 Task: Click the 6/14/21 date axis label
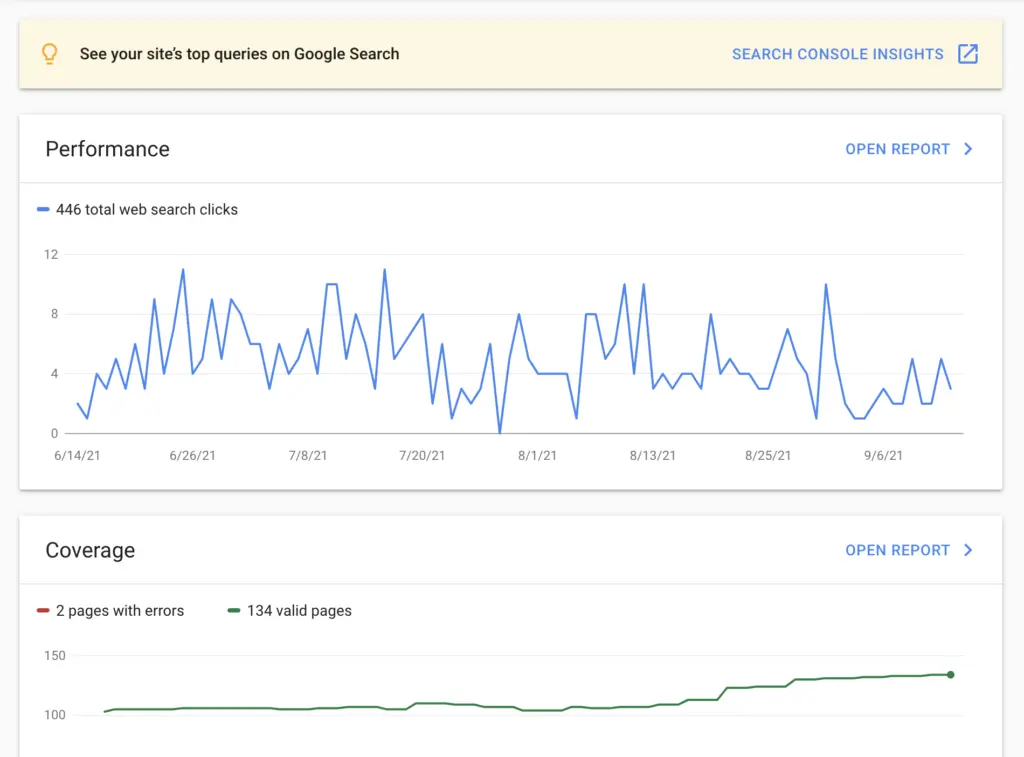(77, 456)
